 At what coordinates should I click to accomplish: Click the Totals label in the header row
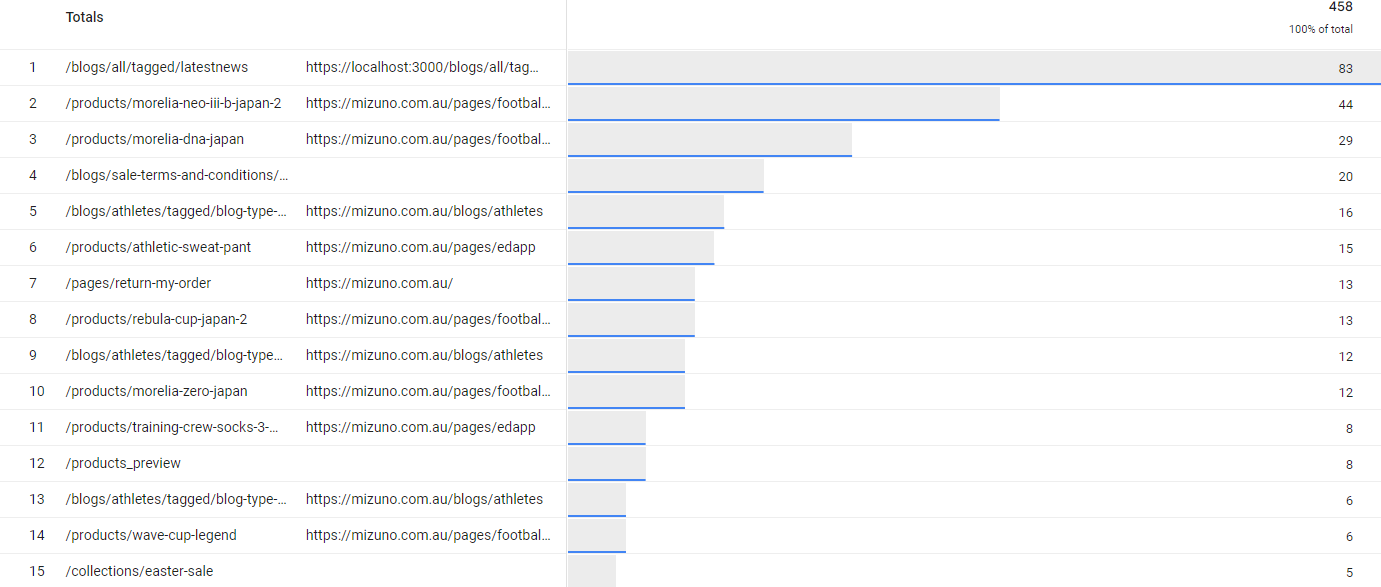(84, 17)
